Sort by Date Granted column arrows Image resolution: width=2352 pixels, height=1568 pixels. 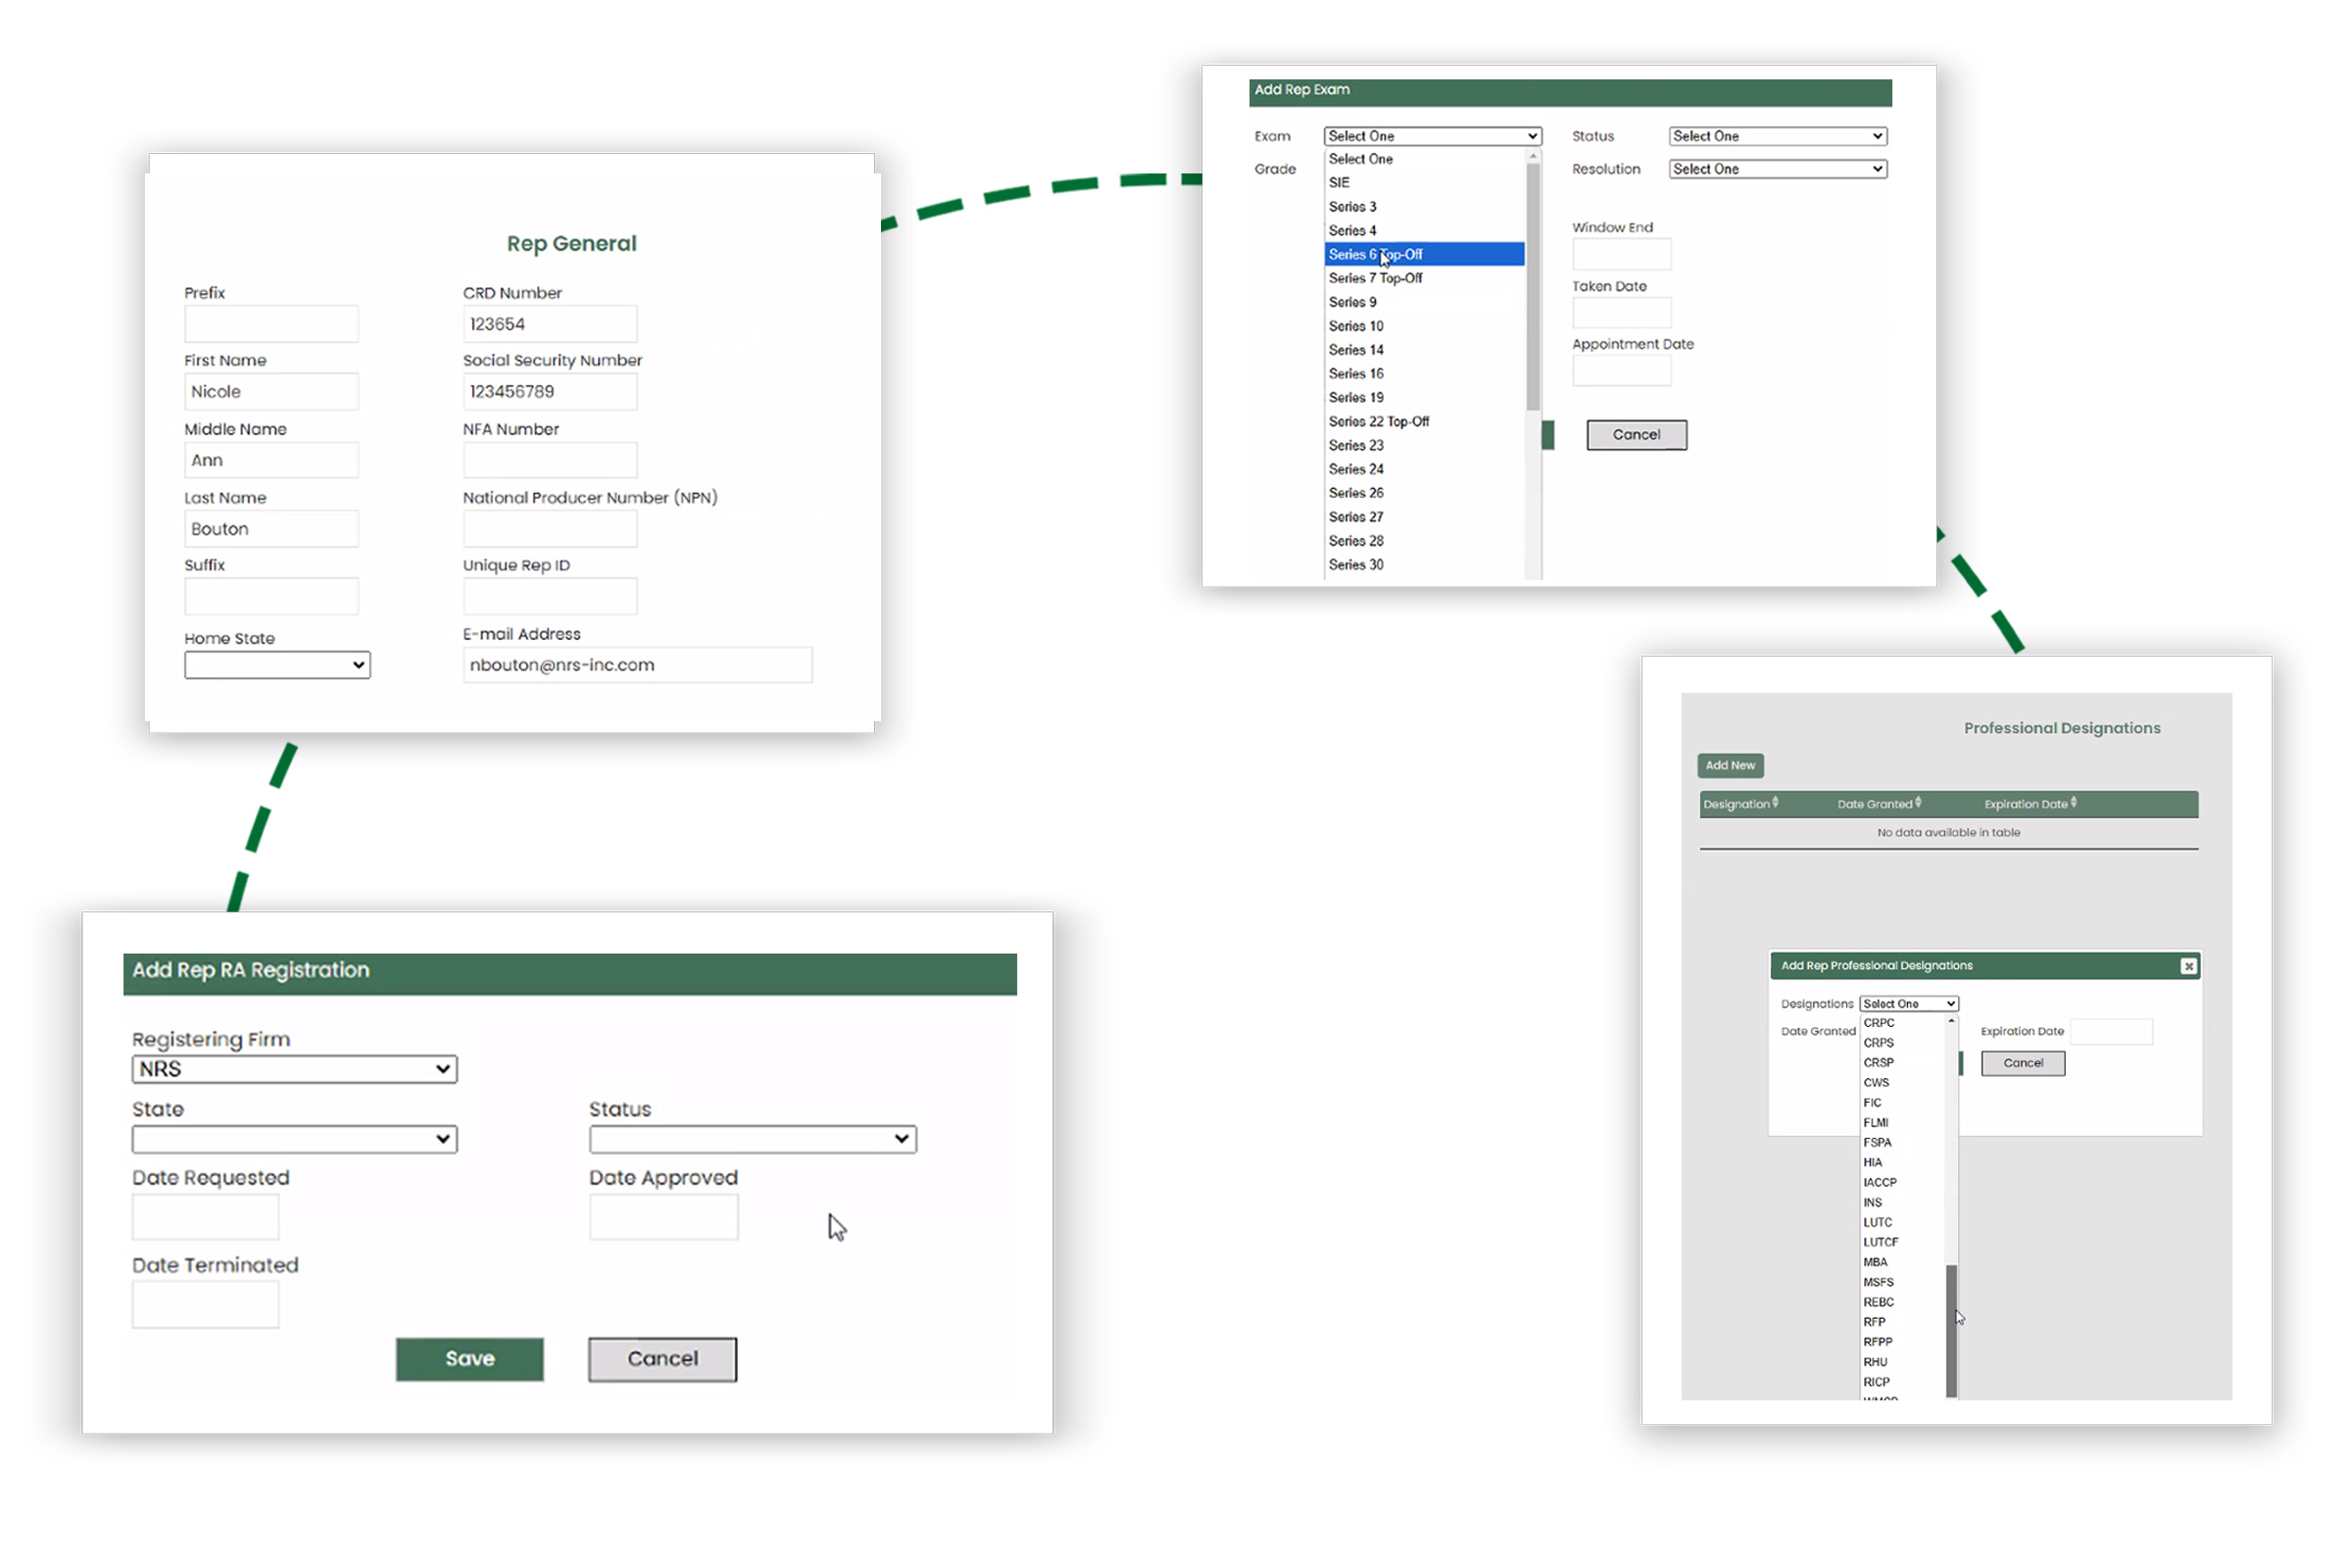click(x=1918, y=803)
